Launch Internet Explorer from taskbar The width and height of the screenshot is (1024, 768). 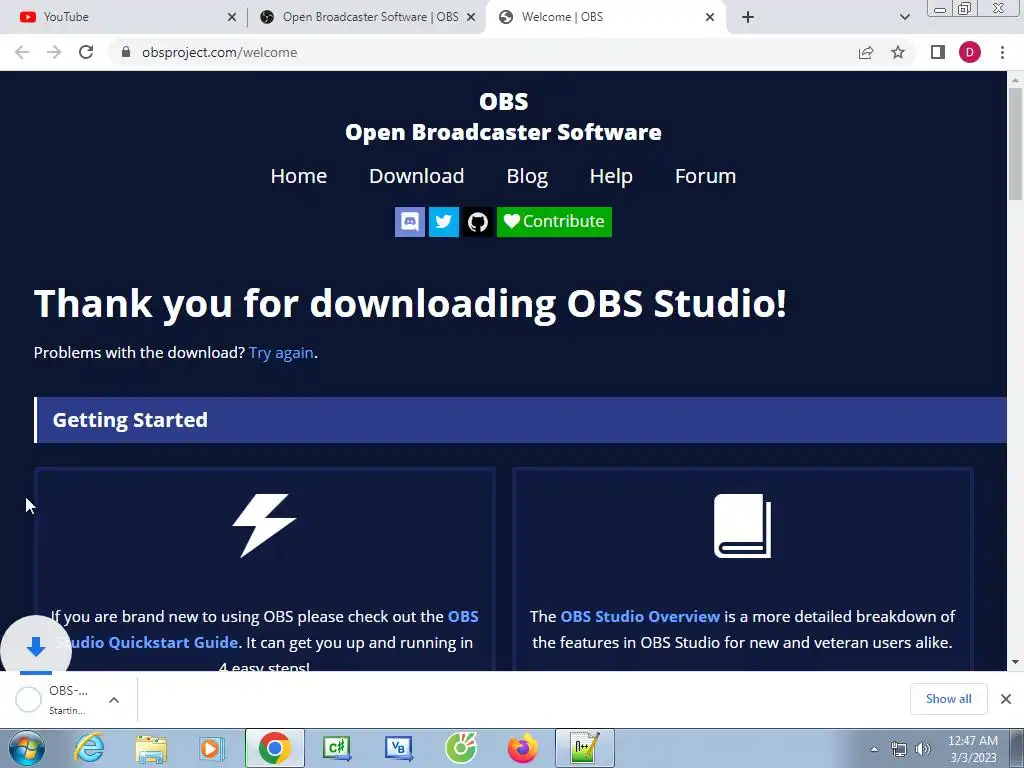[89, 748]
